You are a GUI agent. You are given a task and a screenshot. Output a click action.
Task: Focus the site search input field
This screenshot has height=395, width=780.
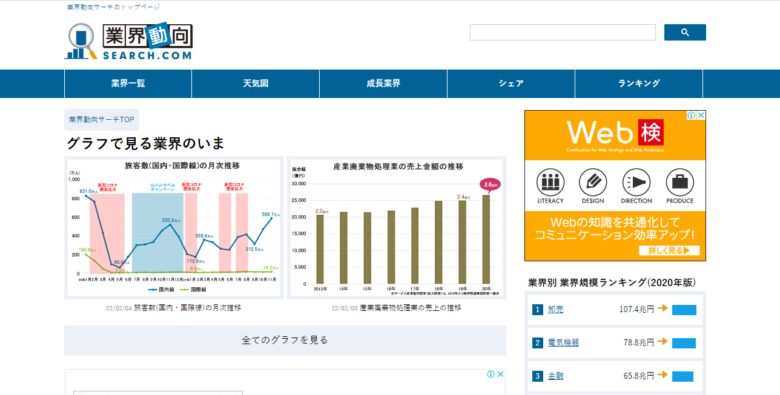(563, 32)
